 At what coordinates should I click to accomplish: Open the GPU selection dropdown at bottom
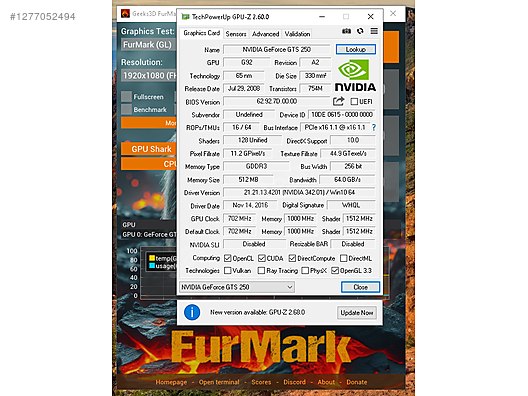point(237,287)
